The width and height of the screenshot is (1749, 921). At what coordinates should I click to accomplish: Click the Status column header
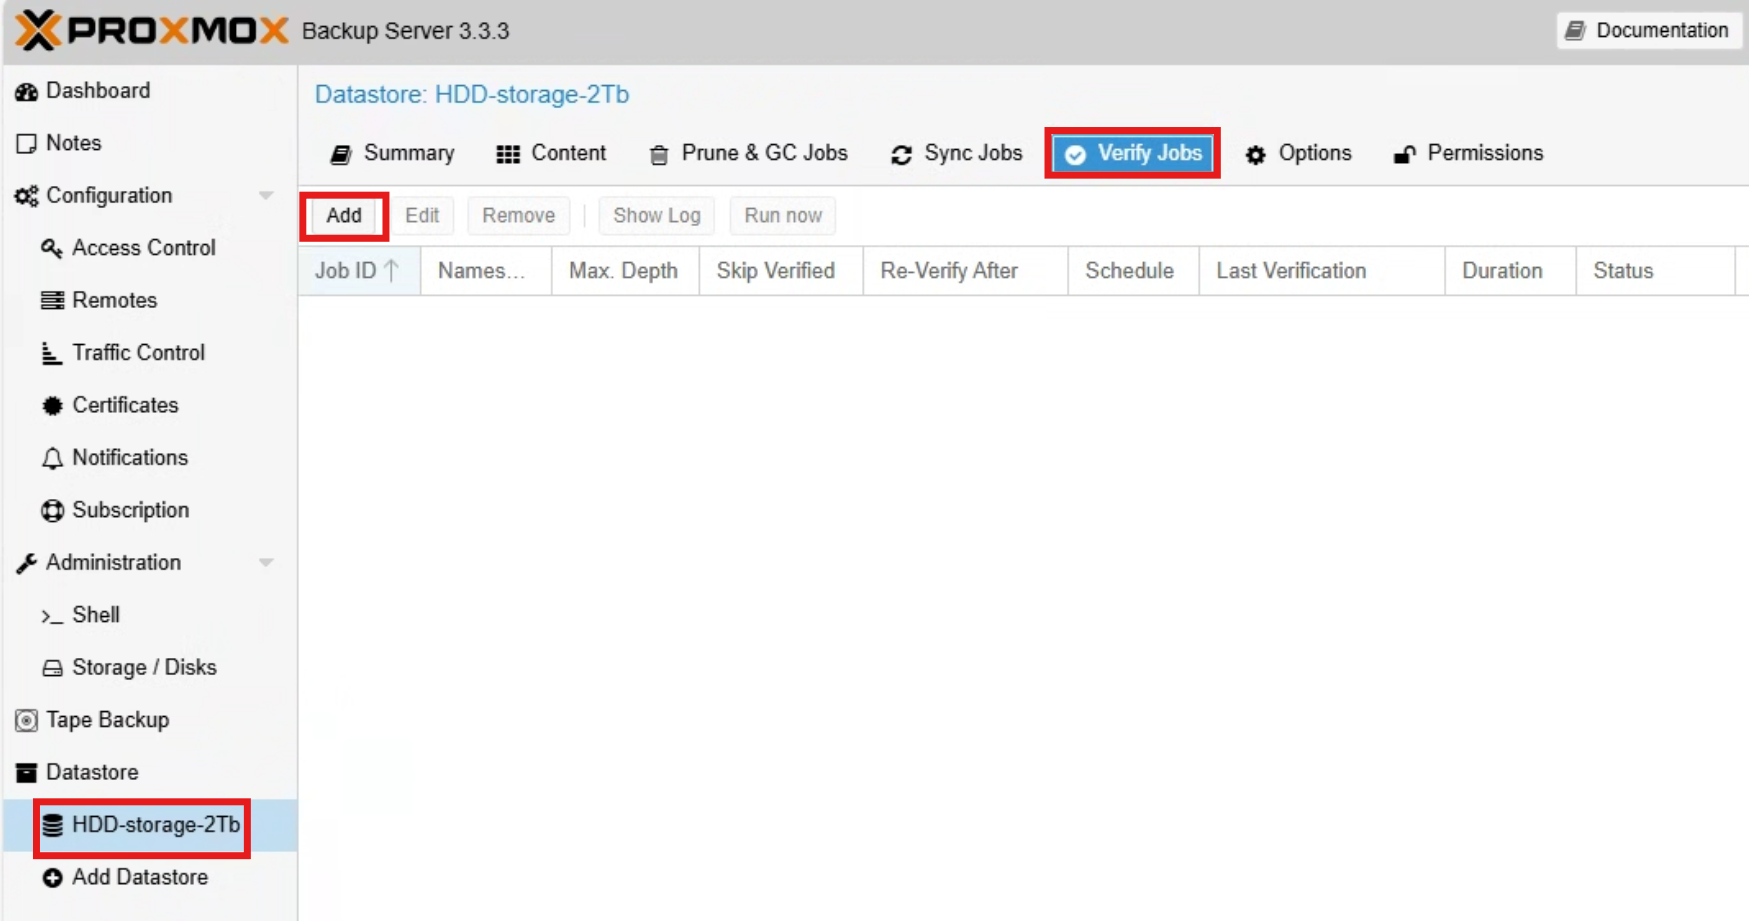point(1656,271)
